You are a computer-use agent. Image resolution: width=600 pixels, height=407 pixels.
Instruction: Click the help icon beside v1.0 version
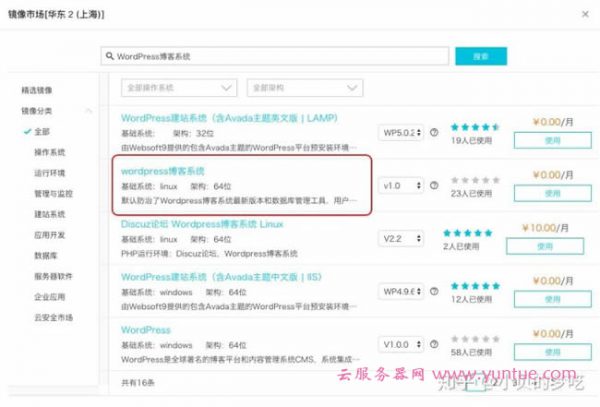(x=434, y=185)
